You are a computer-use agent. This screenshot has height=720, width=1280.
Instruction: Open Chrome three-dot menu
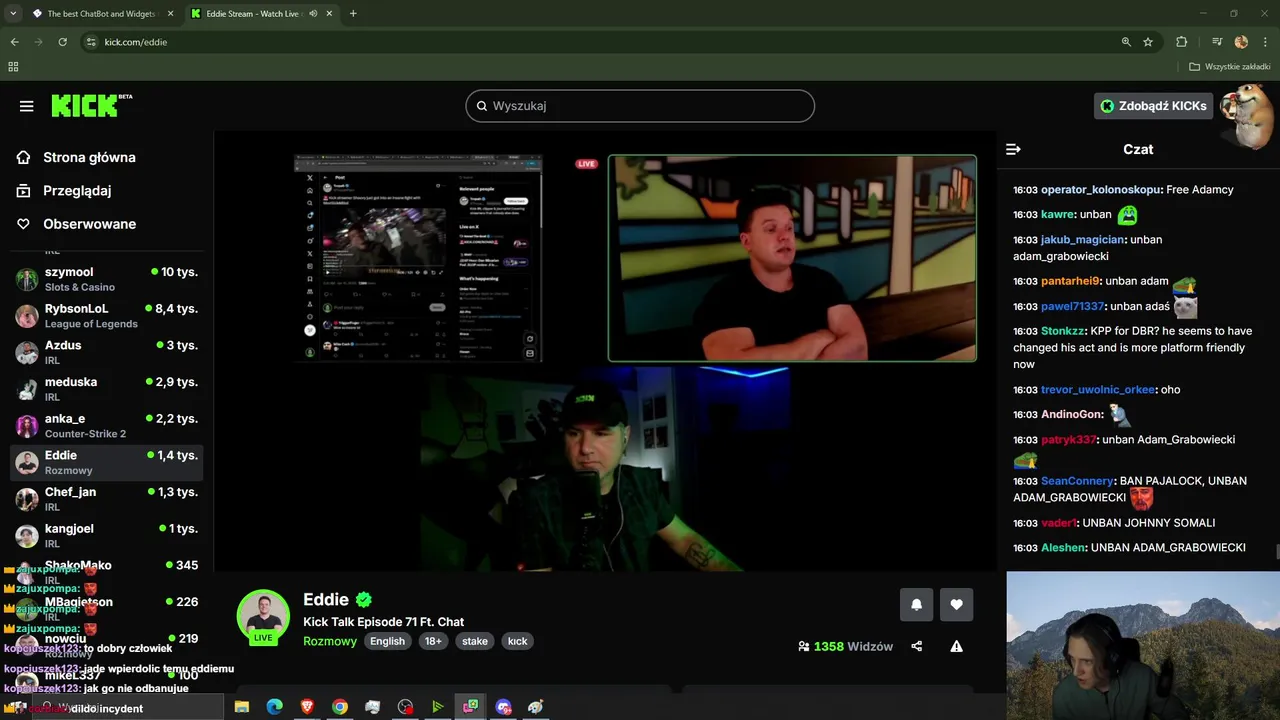(x=1265, y=42)
